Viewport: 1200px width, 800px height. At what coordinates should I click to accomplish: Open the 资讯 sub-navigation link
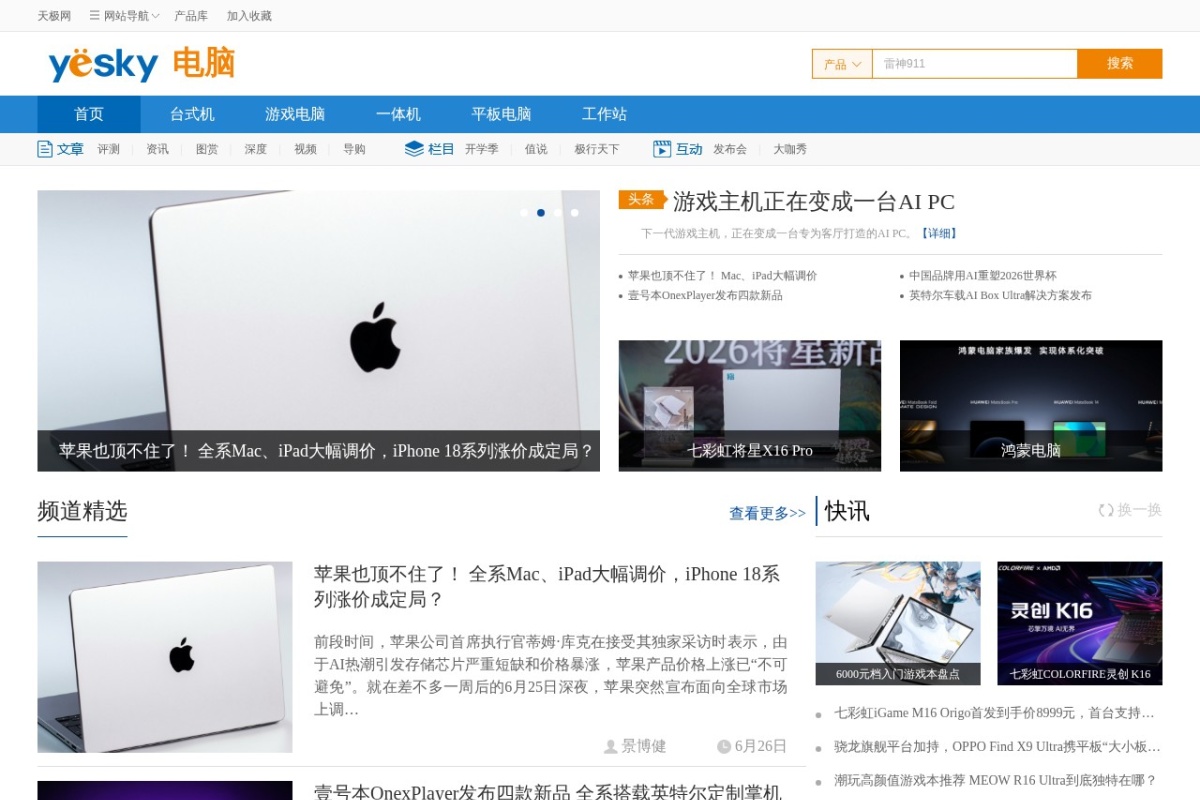click(x=157, y=149)
